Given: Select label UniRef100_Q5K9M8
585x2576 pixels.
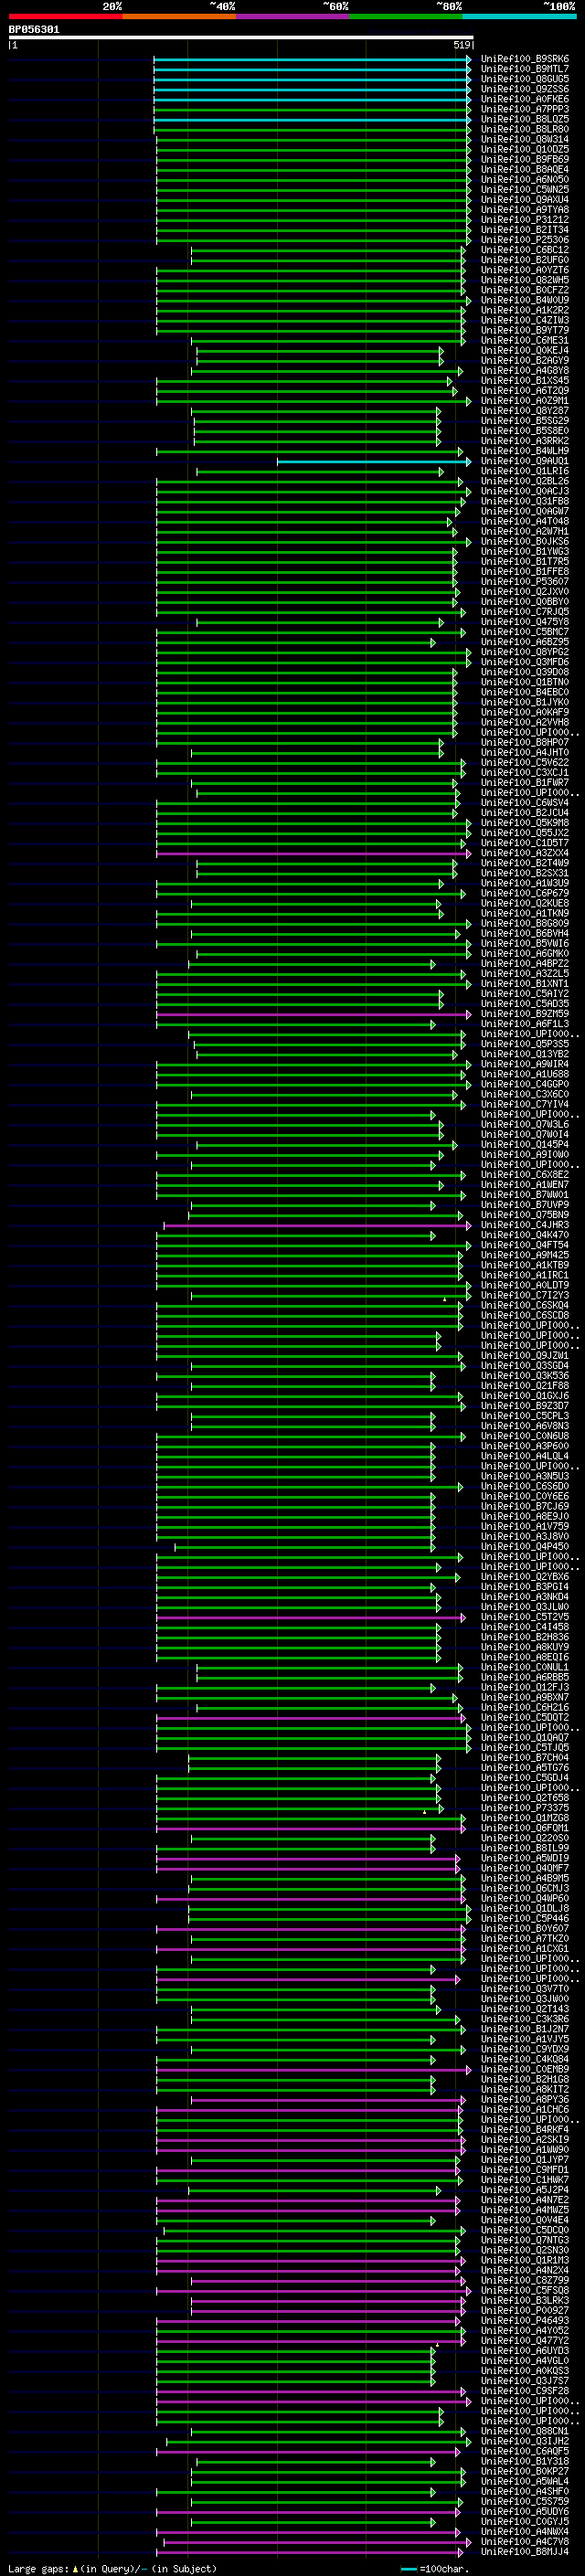Looking at the screenshot, I should coord(525,823).
